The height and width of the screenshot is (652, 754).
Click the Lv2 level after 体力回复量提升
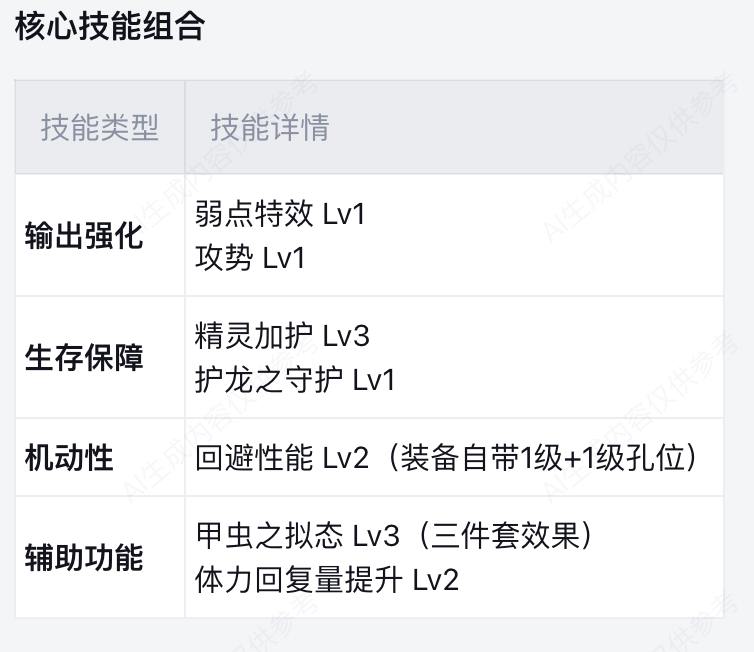[436, 580]
